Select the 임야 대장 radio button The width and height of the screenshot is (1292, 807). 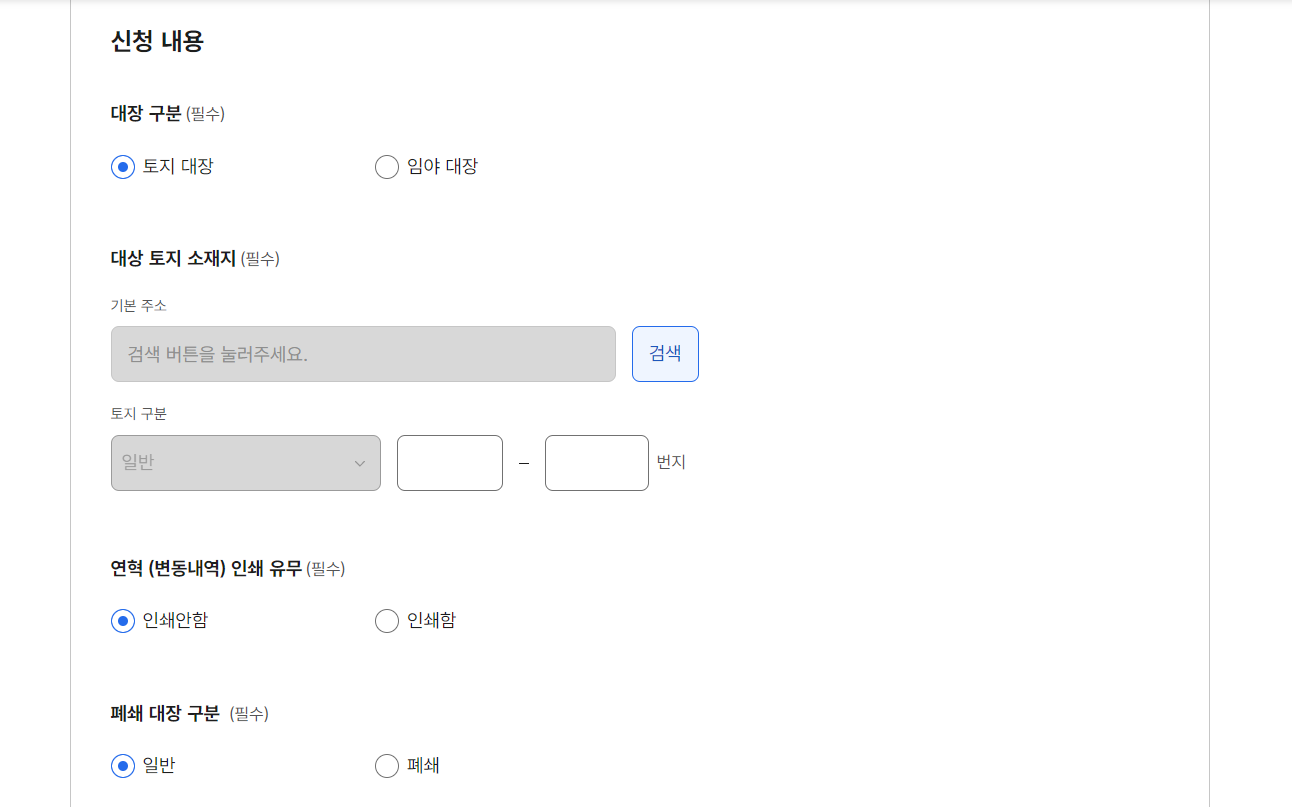coord(387,166)
